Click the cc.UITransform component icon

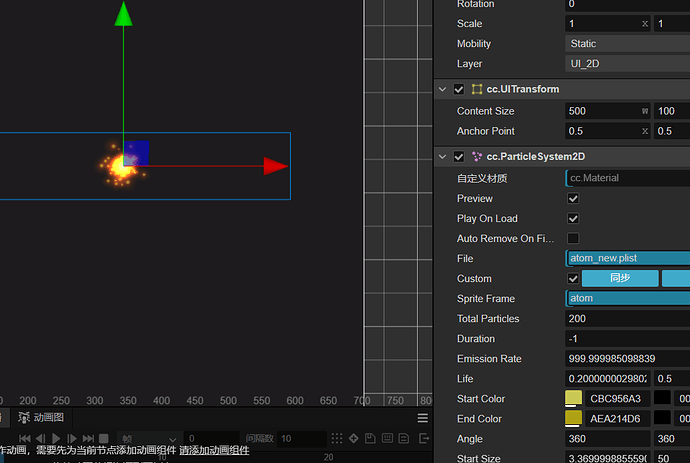(x=477, y=89)
